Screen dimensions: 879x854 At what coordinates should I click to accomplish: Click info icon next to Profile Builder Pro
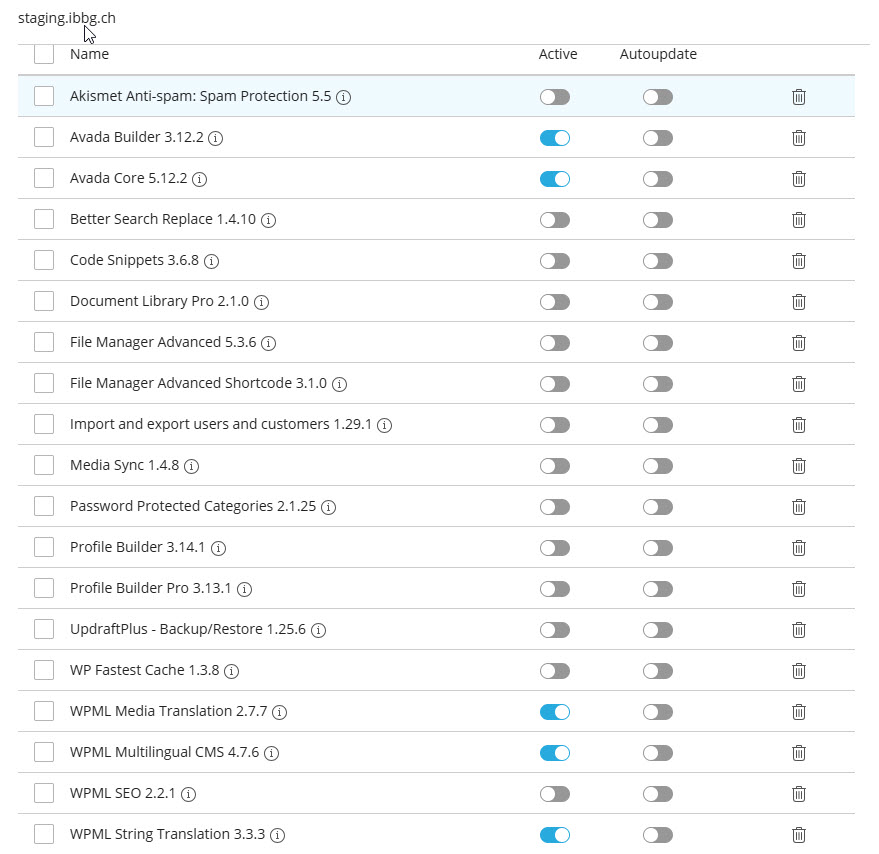pyautogui.click(x=244, y=589)
